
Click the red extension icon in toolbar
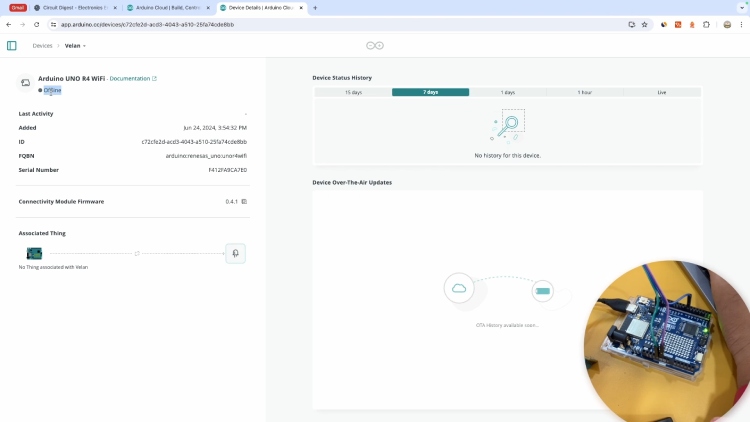678,24
